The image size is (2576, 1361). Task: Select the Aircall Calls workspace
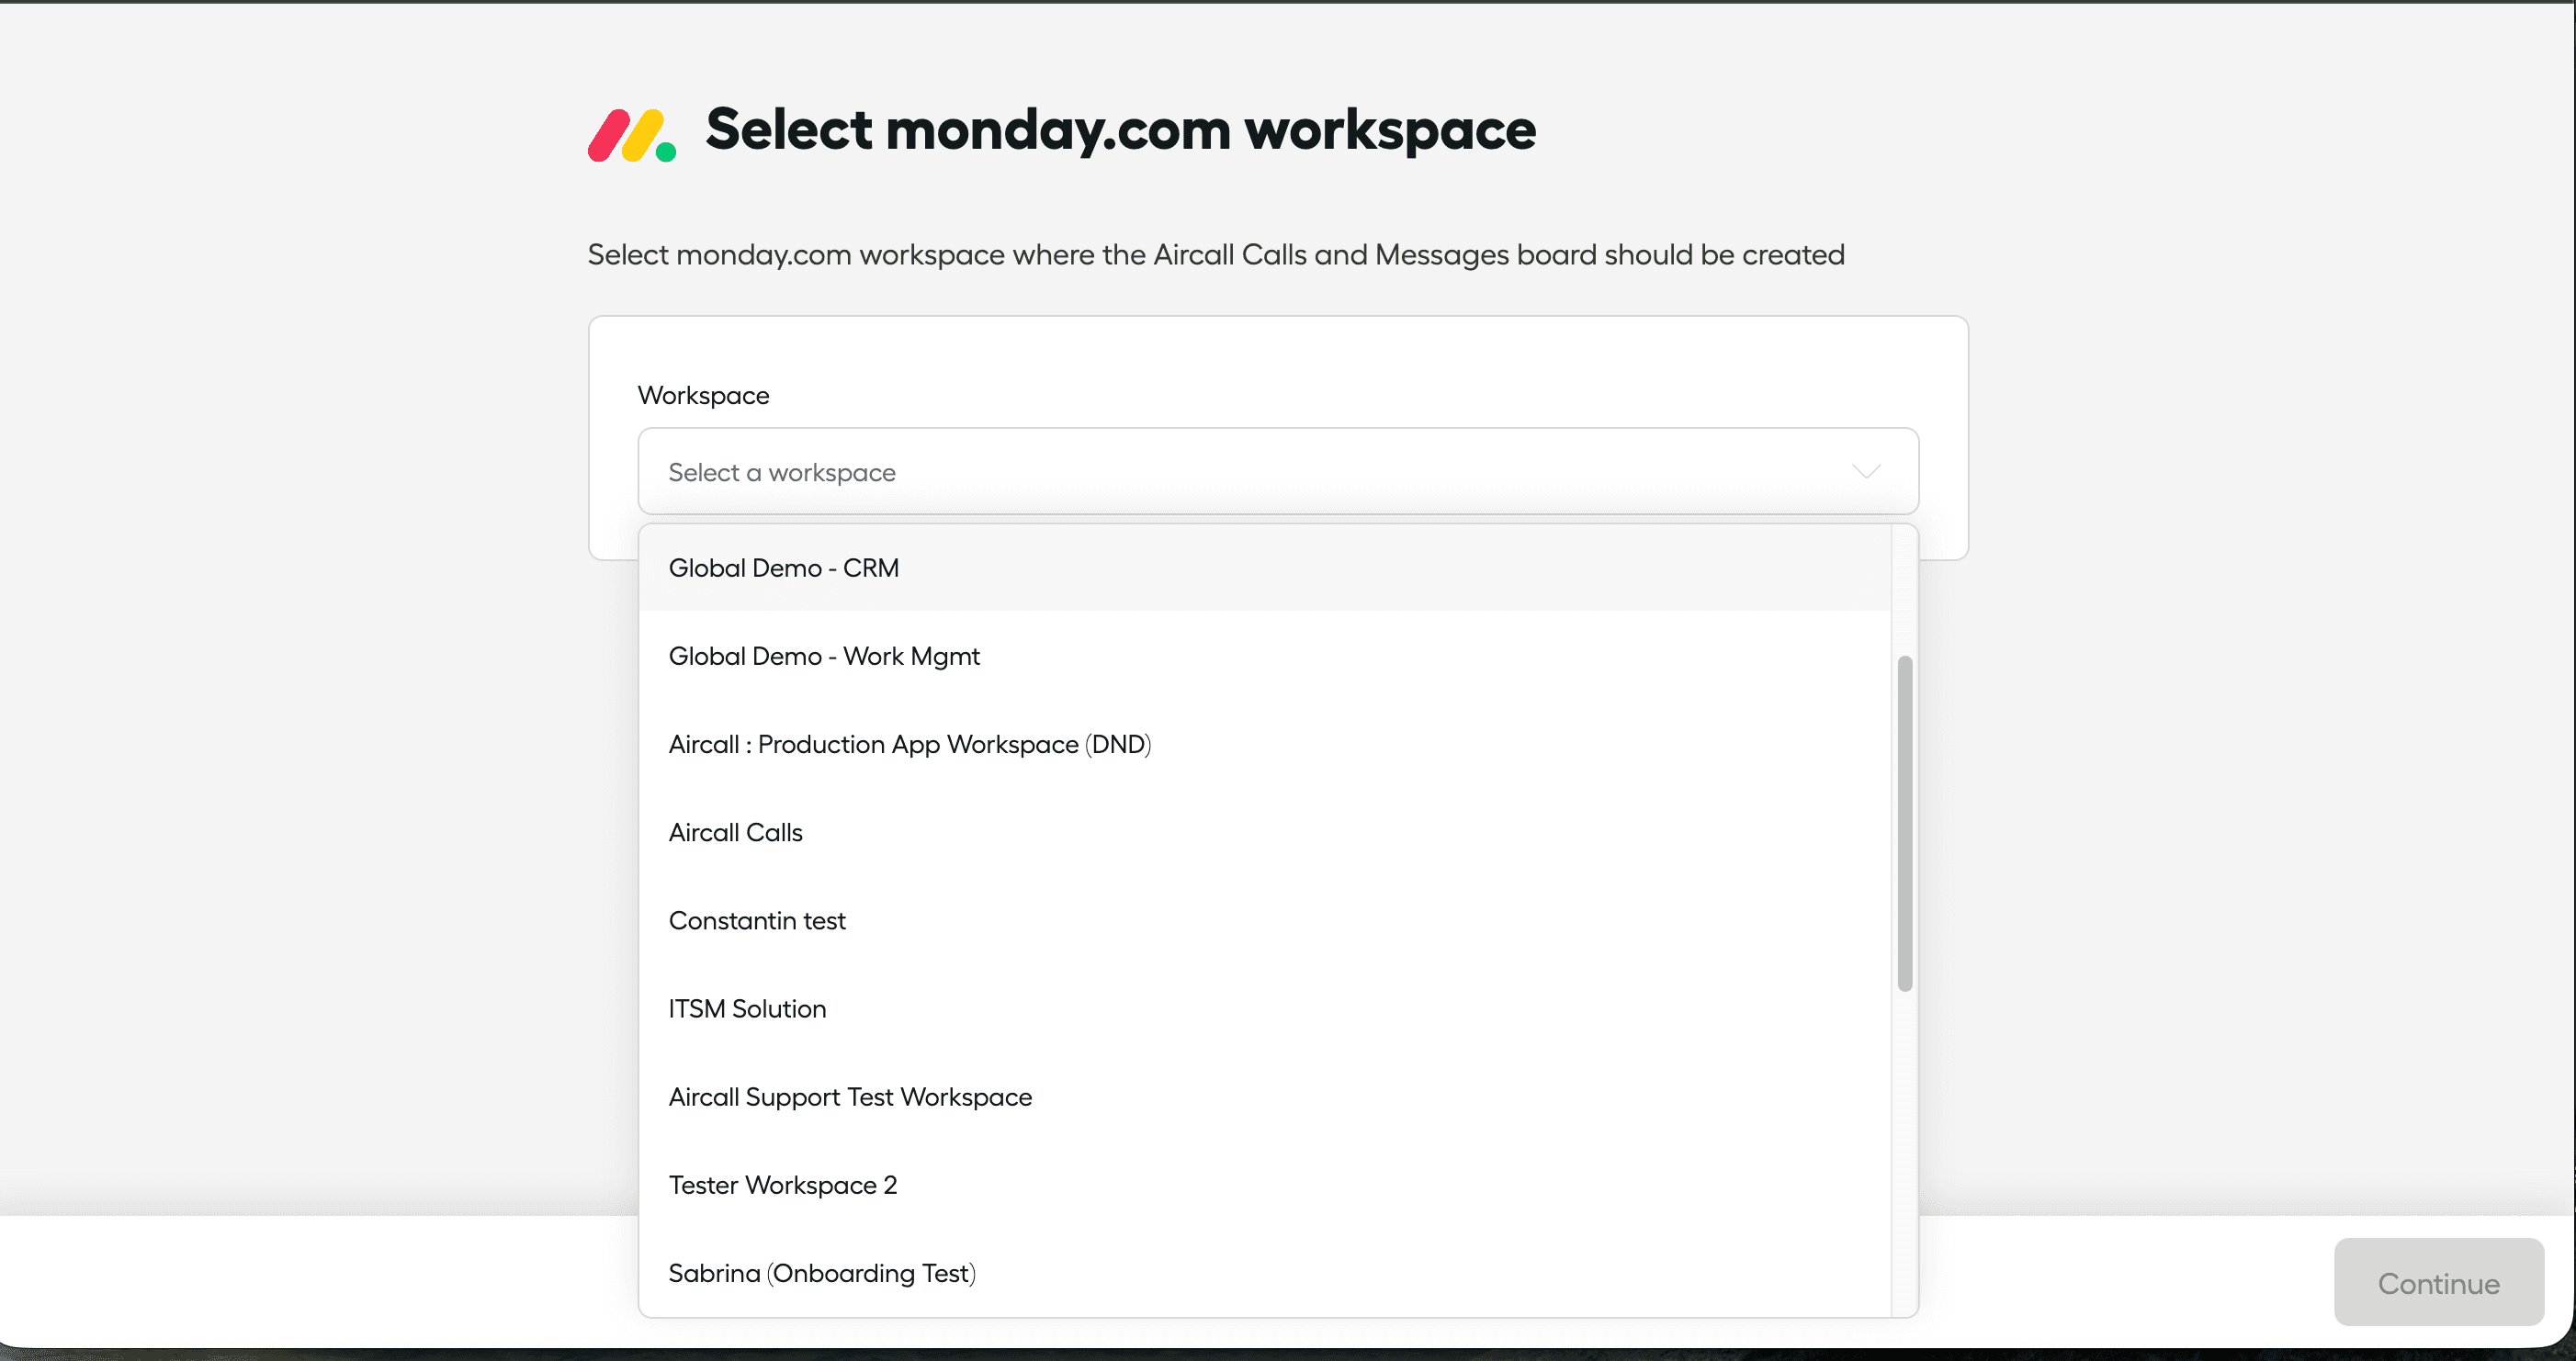pyautogui.click(x=1265, y=832)
